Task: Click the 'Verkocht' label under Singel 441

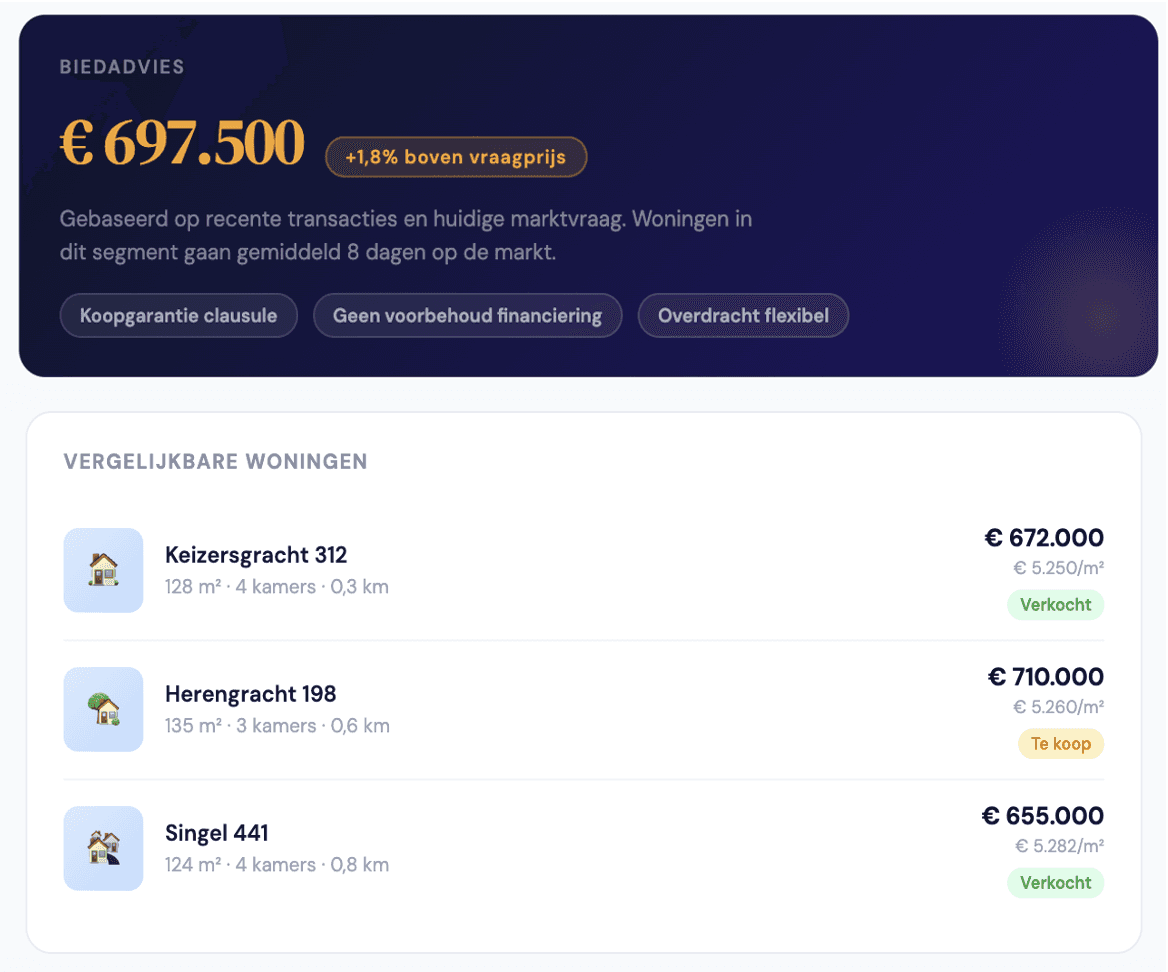Action: 1055,883
